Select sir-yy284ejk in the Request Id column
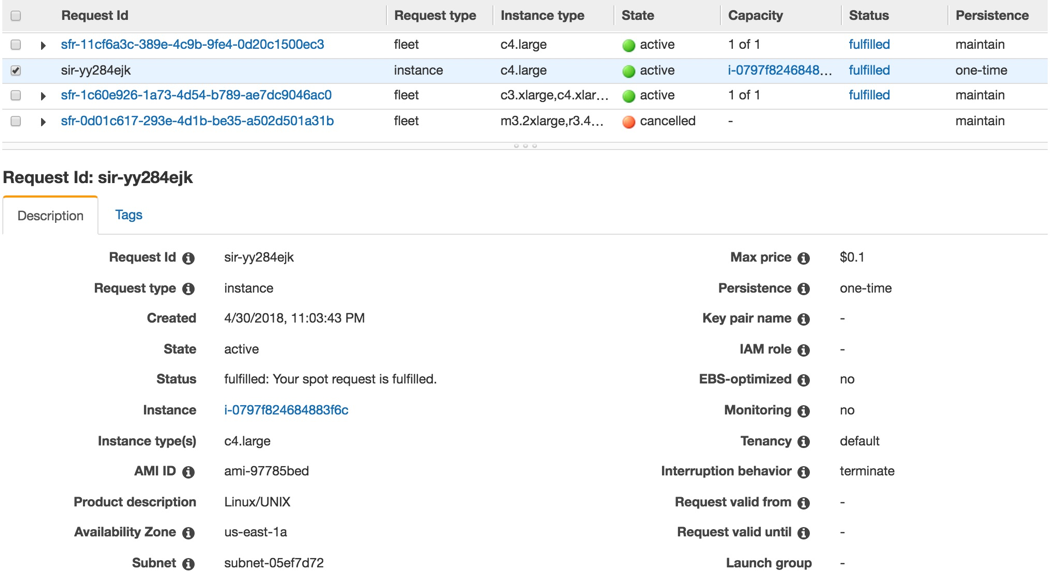1050x579 pixels. click(x=96, y=70)
